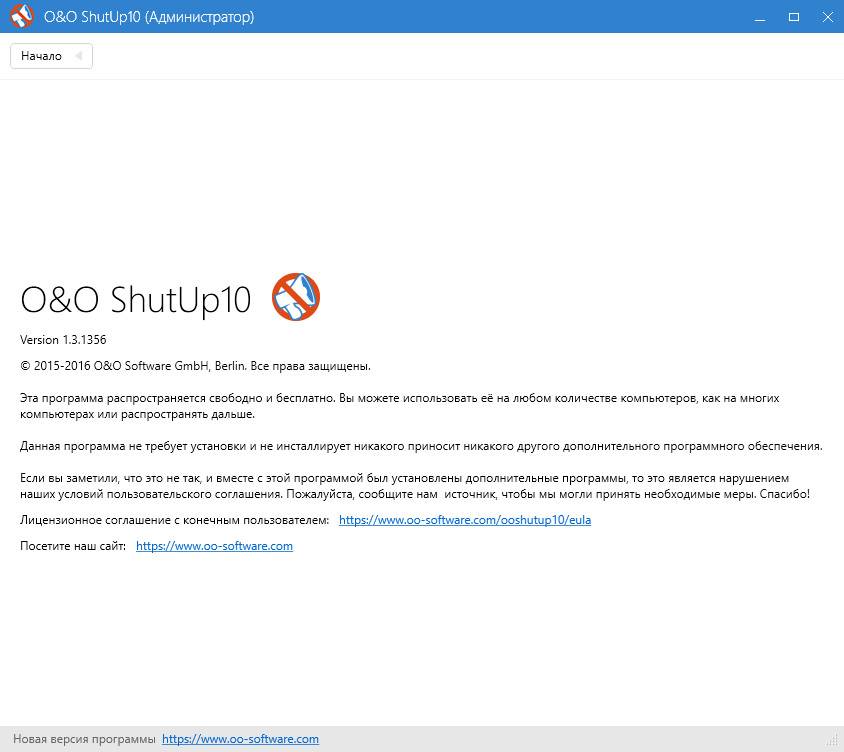Click the Начало back button
844x752 pixels.
51,56
